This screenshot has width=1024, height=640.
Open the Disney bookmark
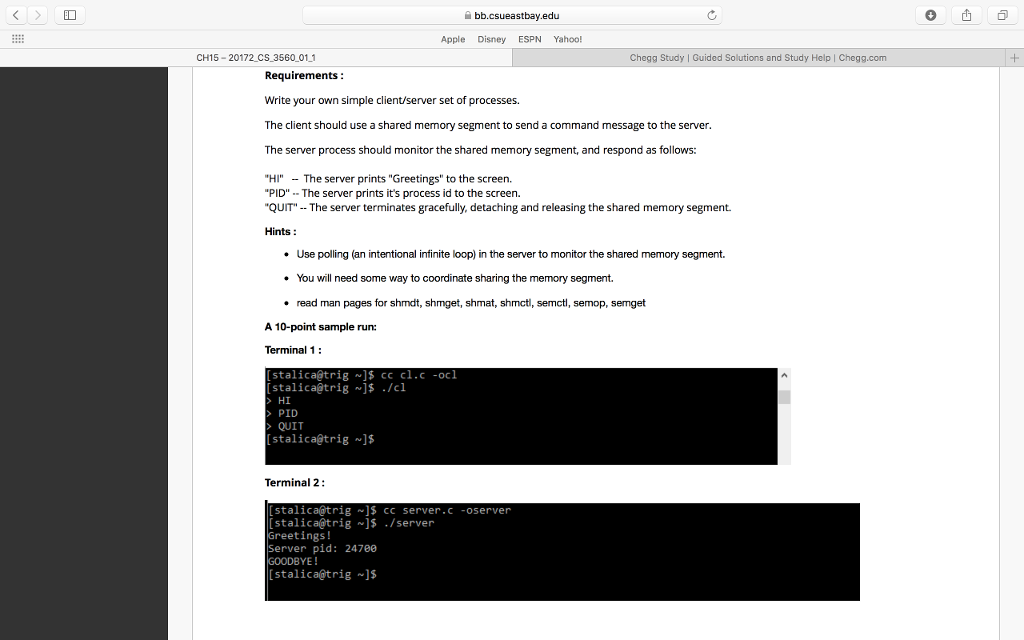[491, 39]
